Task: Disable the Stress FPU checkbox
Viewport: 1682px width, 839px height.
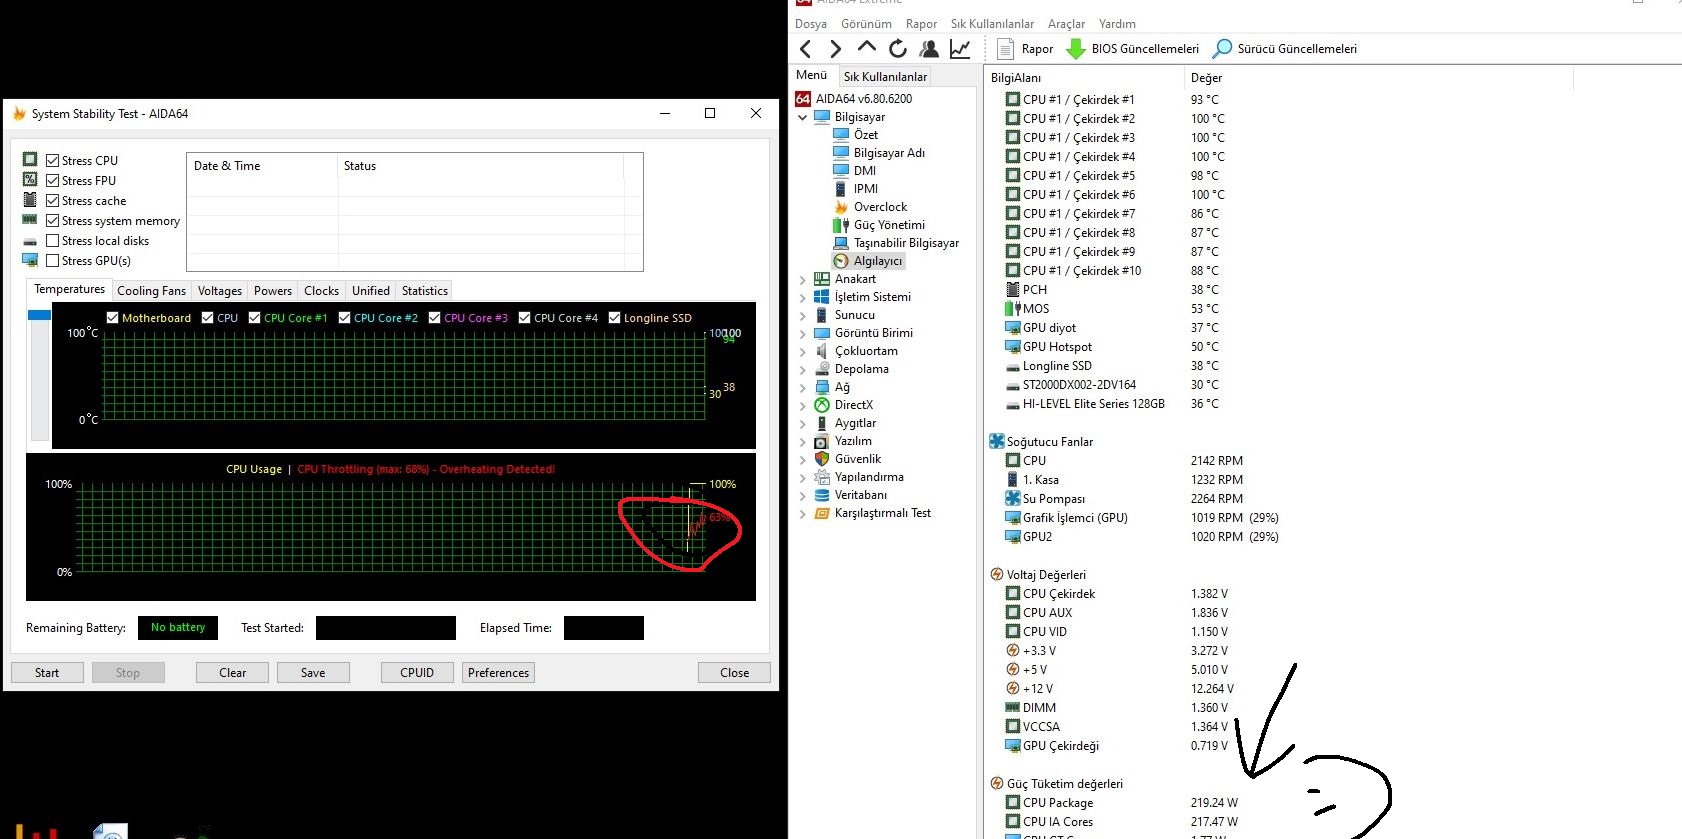Action: pos(53,181)
